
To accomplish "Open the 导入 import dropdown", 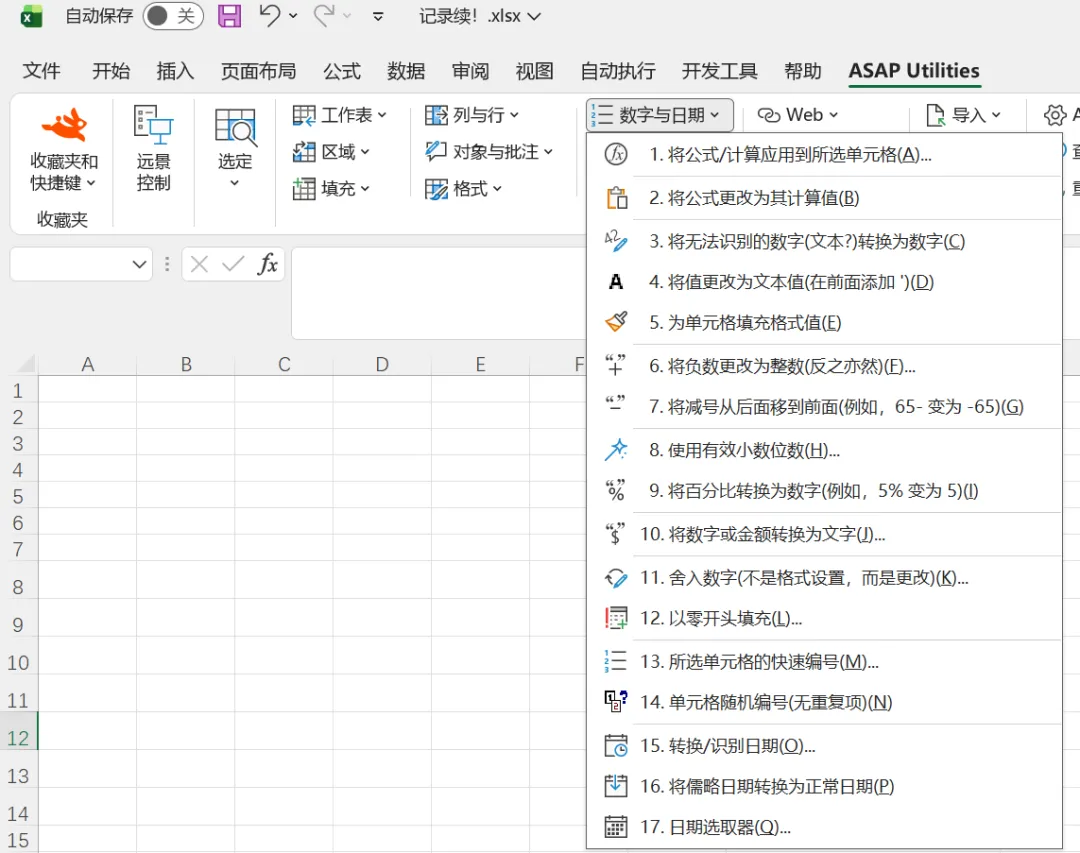I will 963,115.
